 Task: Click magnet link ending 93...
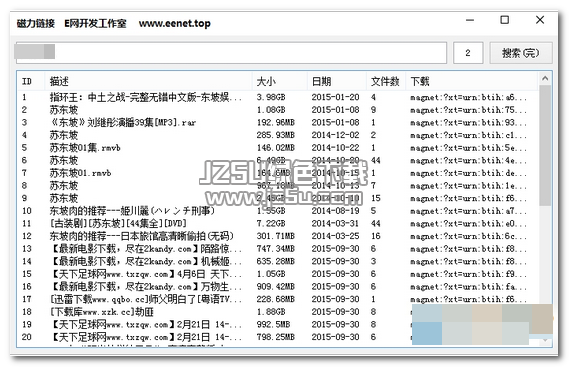click(468, 123)
